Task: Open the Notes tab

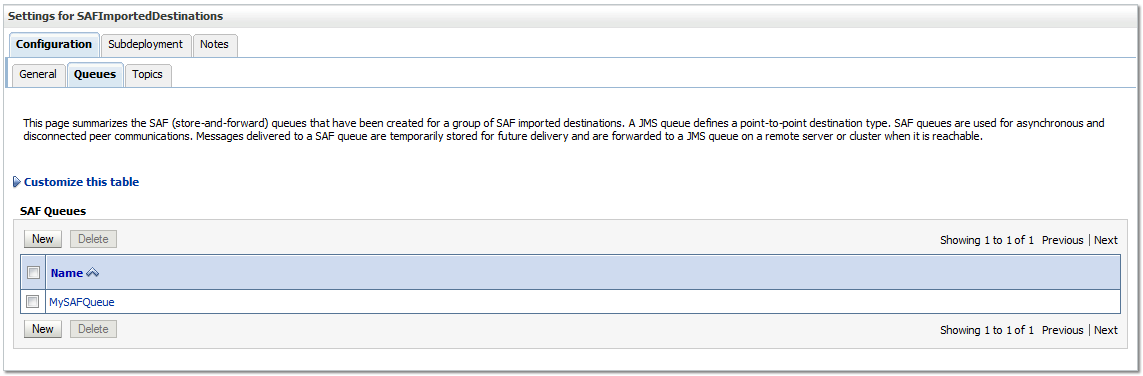Action: pos(214,44)
